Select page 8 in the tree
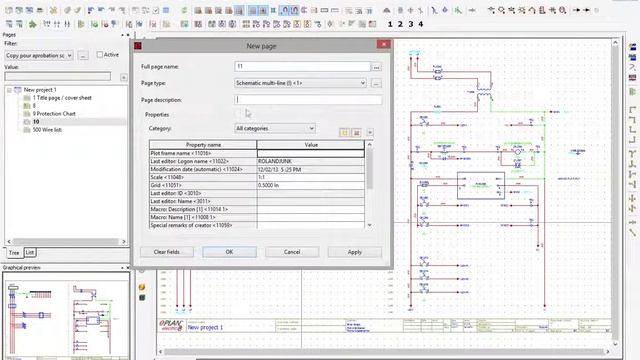The image size is (640, 360). (x=34, y=106)
